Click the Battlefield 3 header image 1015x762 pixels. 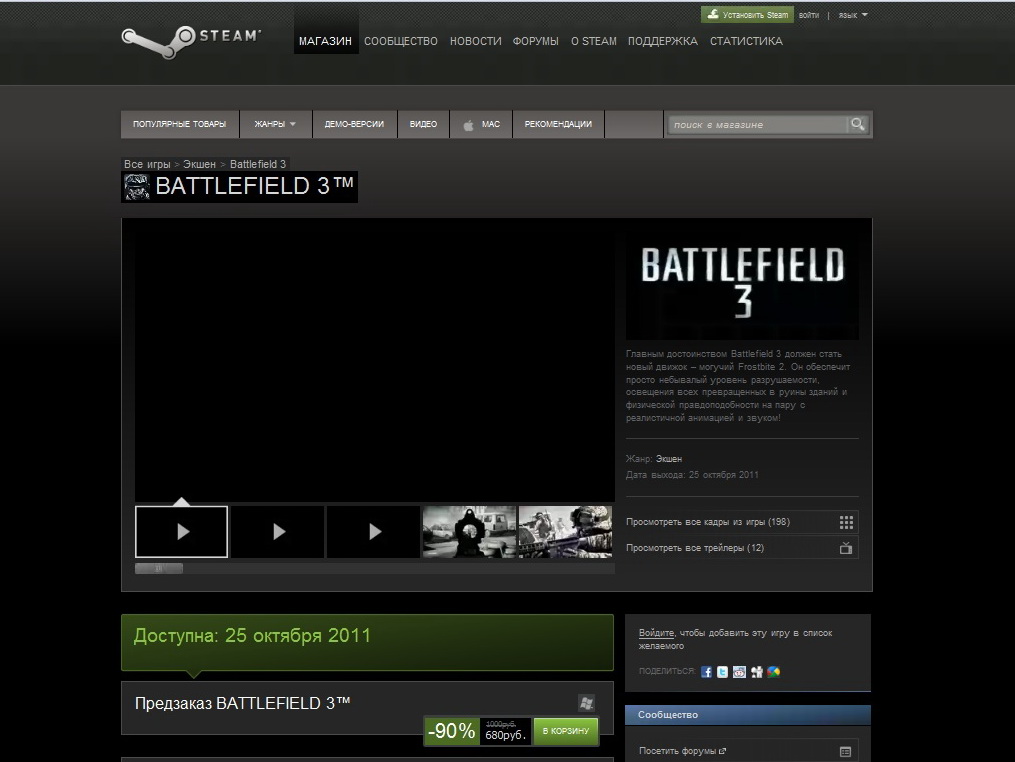coord(742,284)
